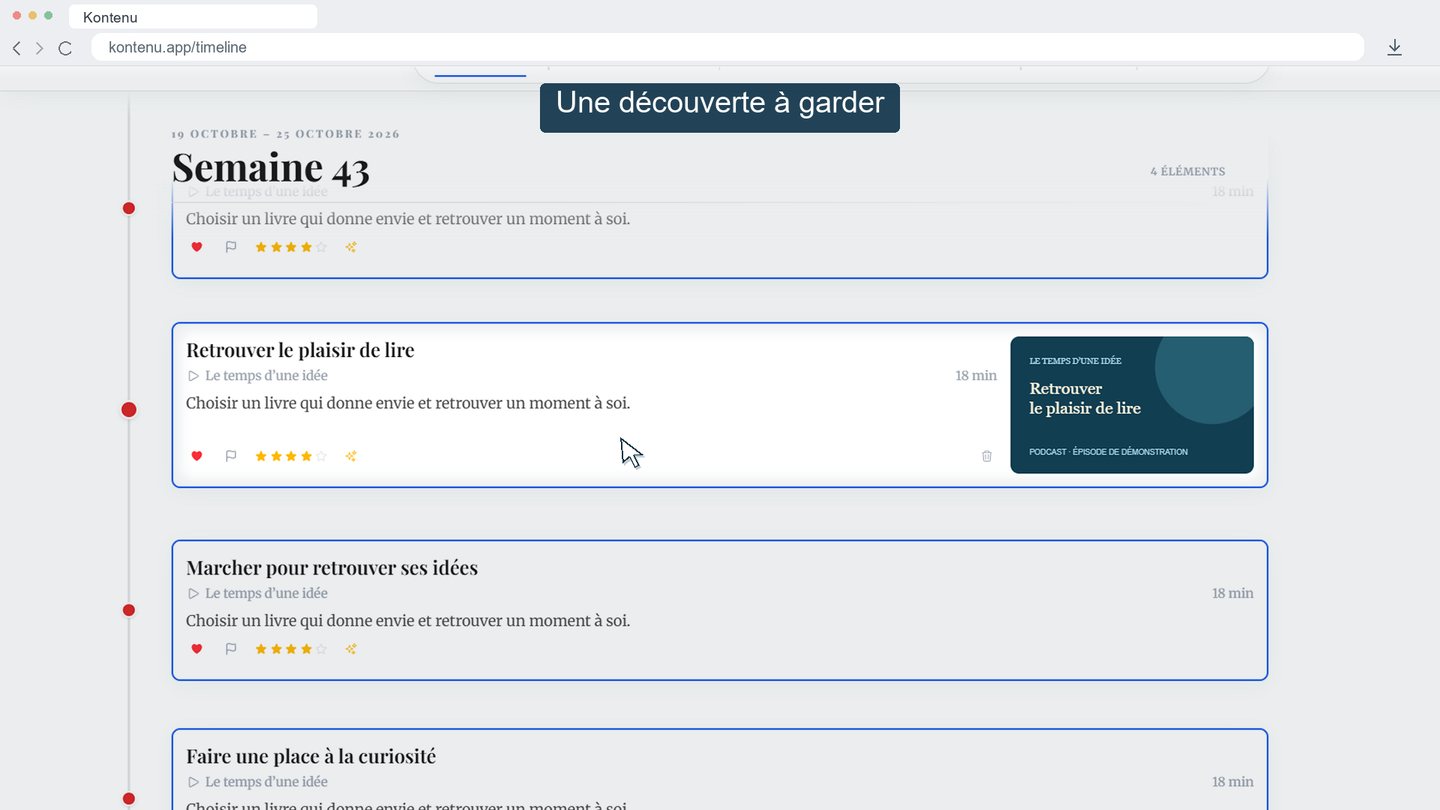This screenshot has height=810, width=1440.
Task: Open card title Retrouver le plaisir de lire
Action: point(300,350)
